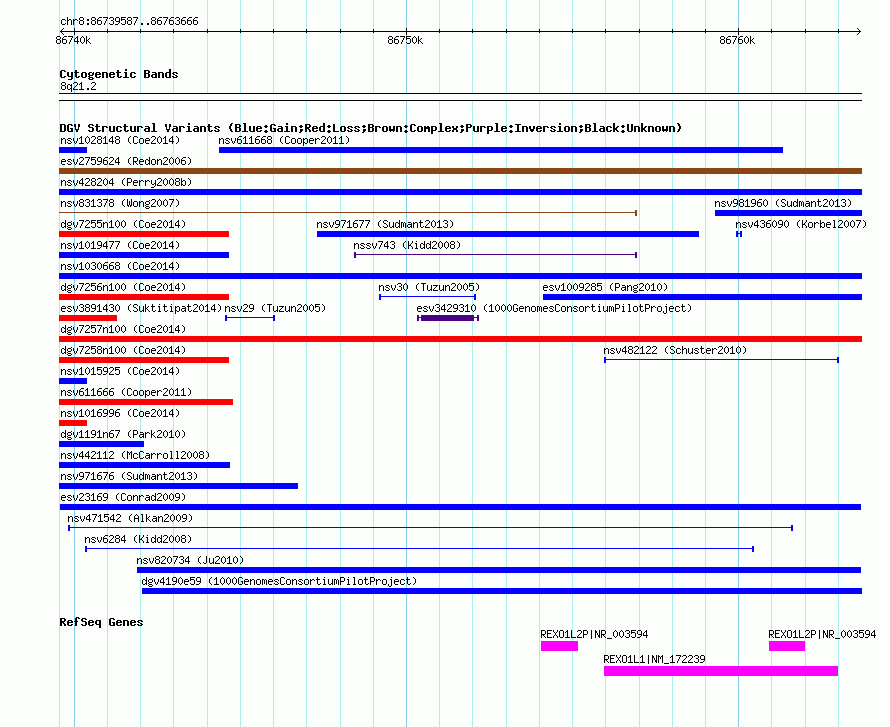Click the nsv6284 (Kidd2008) label
The width and height of the screenshot is (890, 727).
point(138,539)
